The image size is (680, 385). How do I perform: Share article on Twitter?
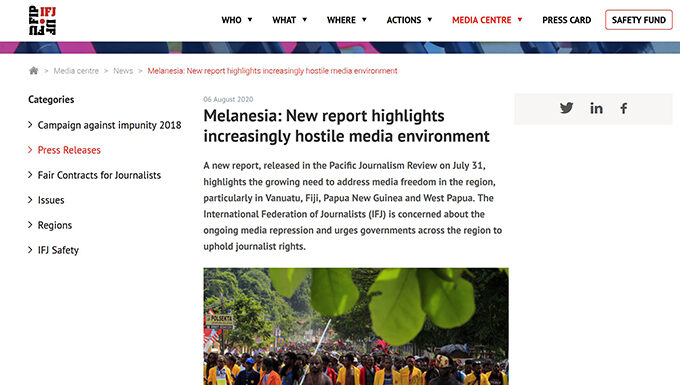tap(566, 108)
